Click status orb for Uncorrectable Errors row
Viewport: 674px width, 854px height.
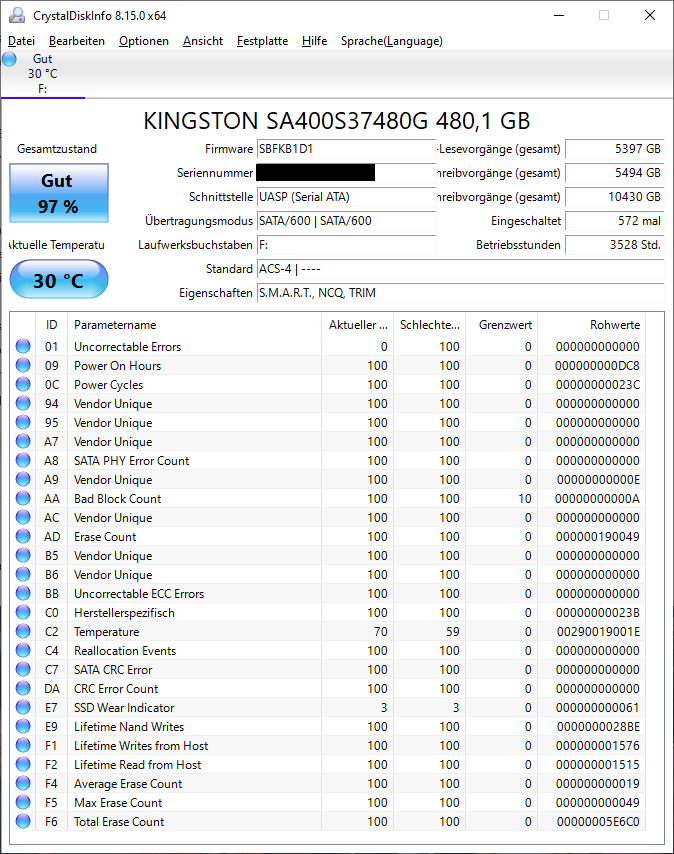click(23, 347)
